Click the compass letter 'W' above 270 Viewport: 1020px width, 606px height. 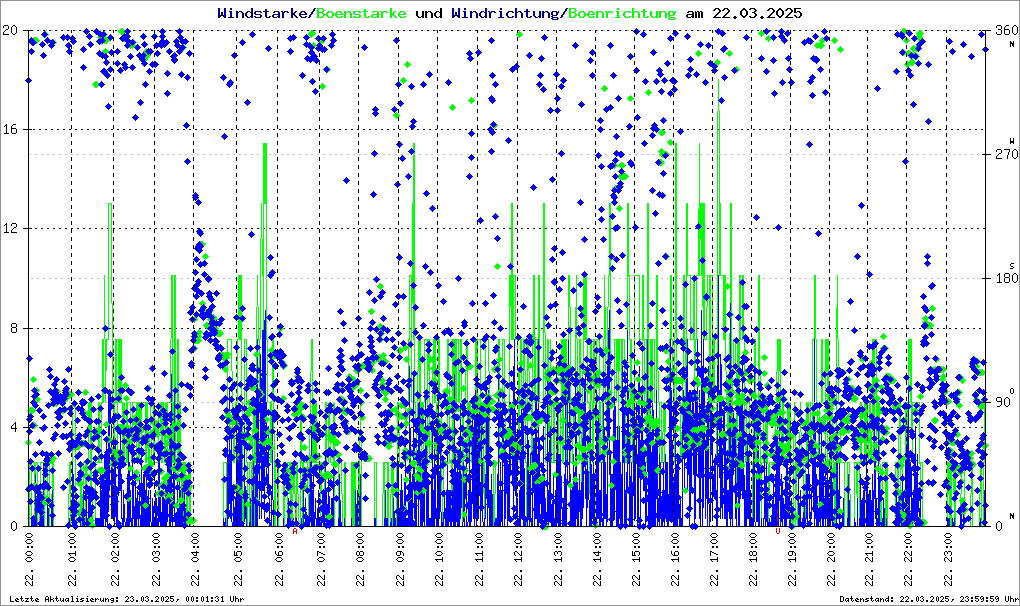(1012, 141)
